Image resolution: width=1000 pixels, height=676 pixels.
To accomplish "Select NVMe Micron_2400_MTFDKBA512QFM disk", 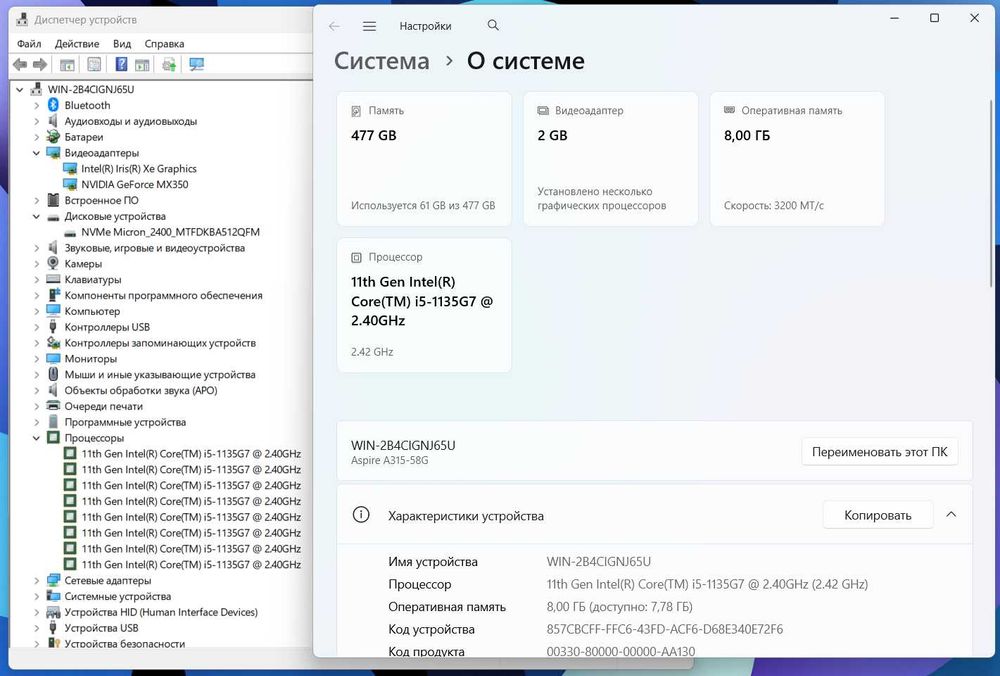I will (170, 232).
